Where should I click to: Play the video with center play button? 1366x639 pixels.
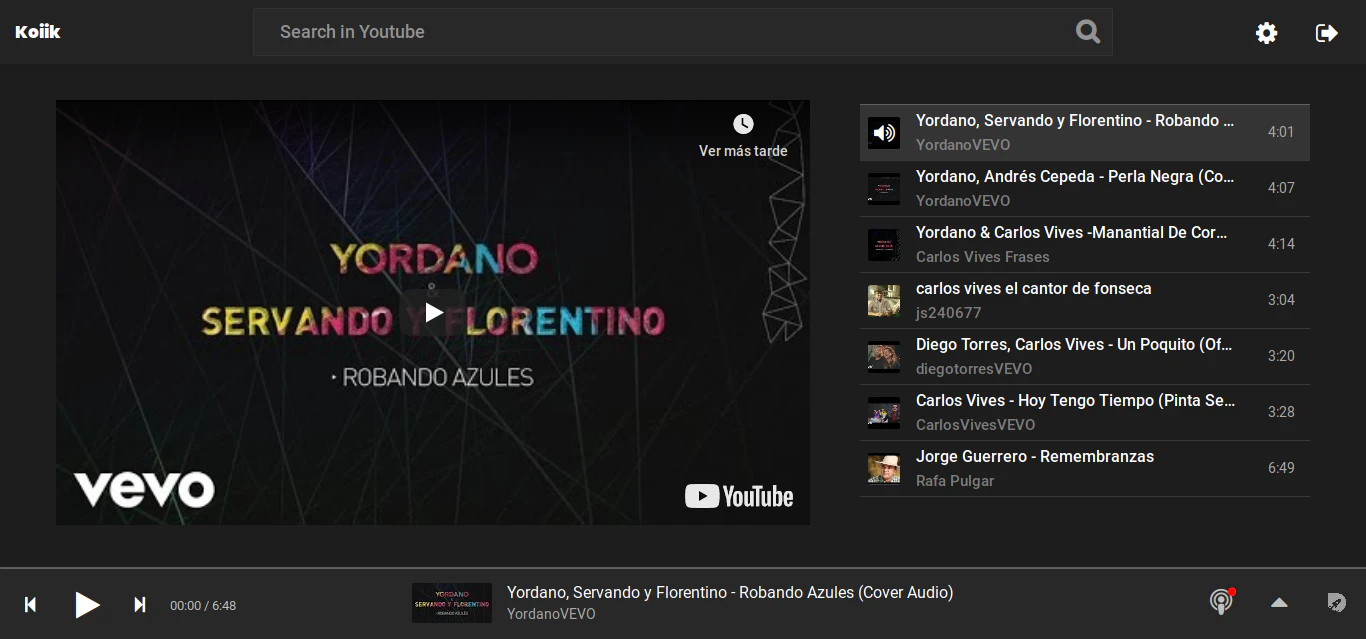pyautogui.click(x=433, y=312)
